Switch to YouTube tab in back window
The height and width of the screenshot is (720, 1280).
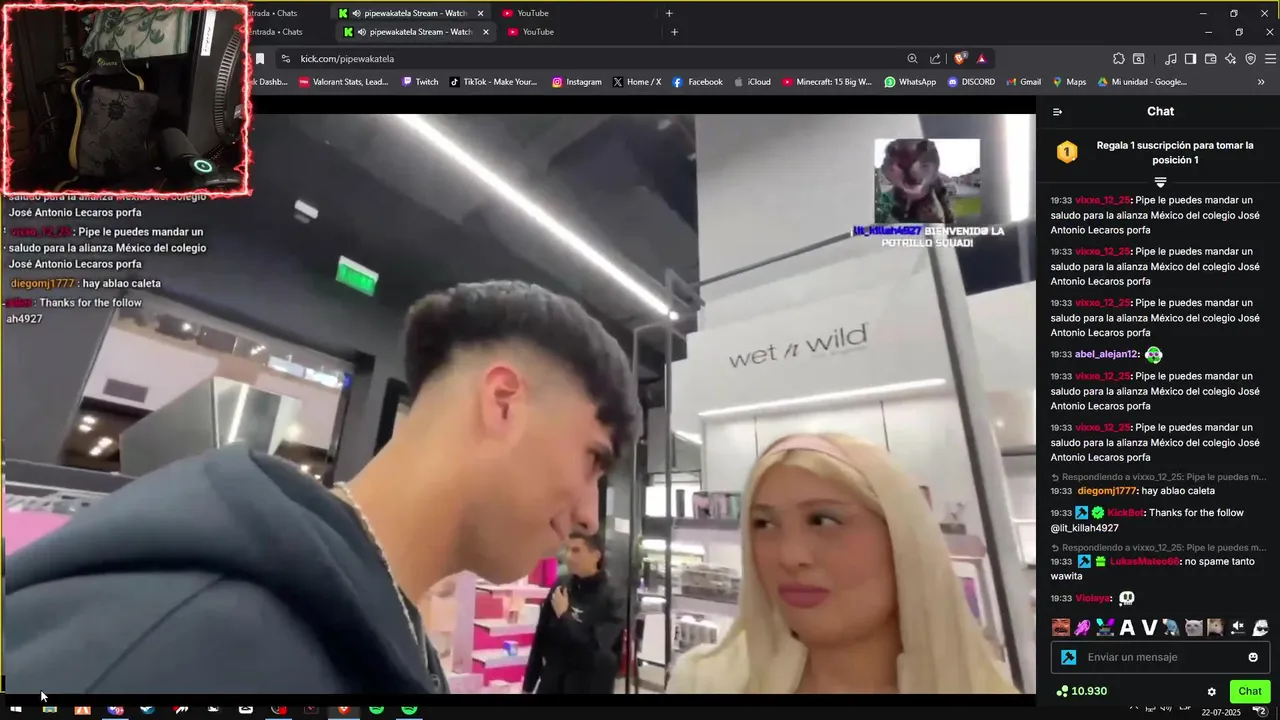[533, 13]
